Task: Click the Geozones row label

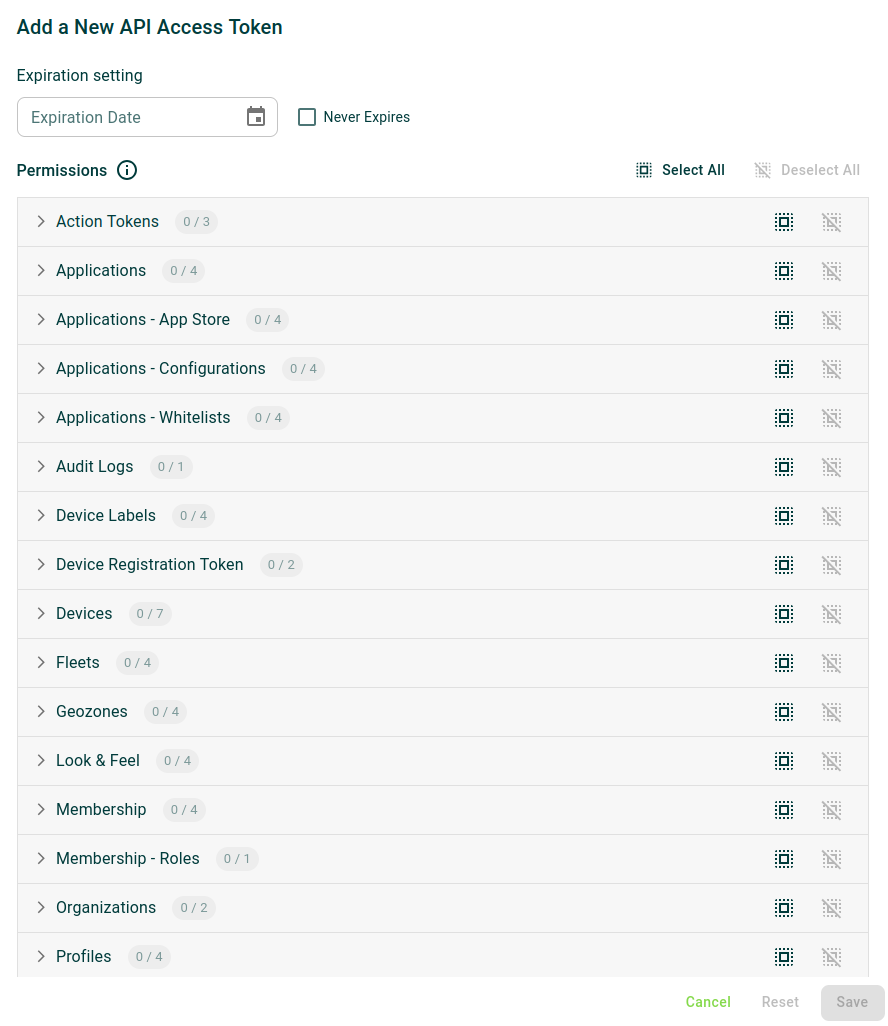Action: click(92, 711)
